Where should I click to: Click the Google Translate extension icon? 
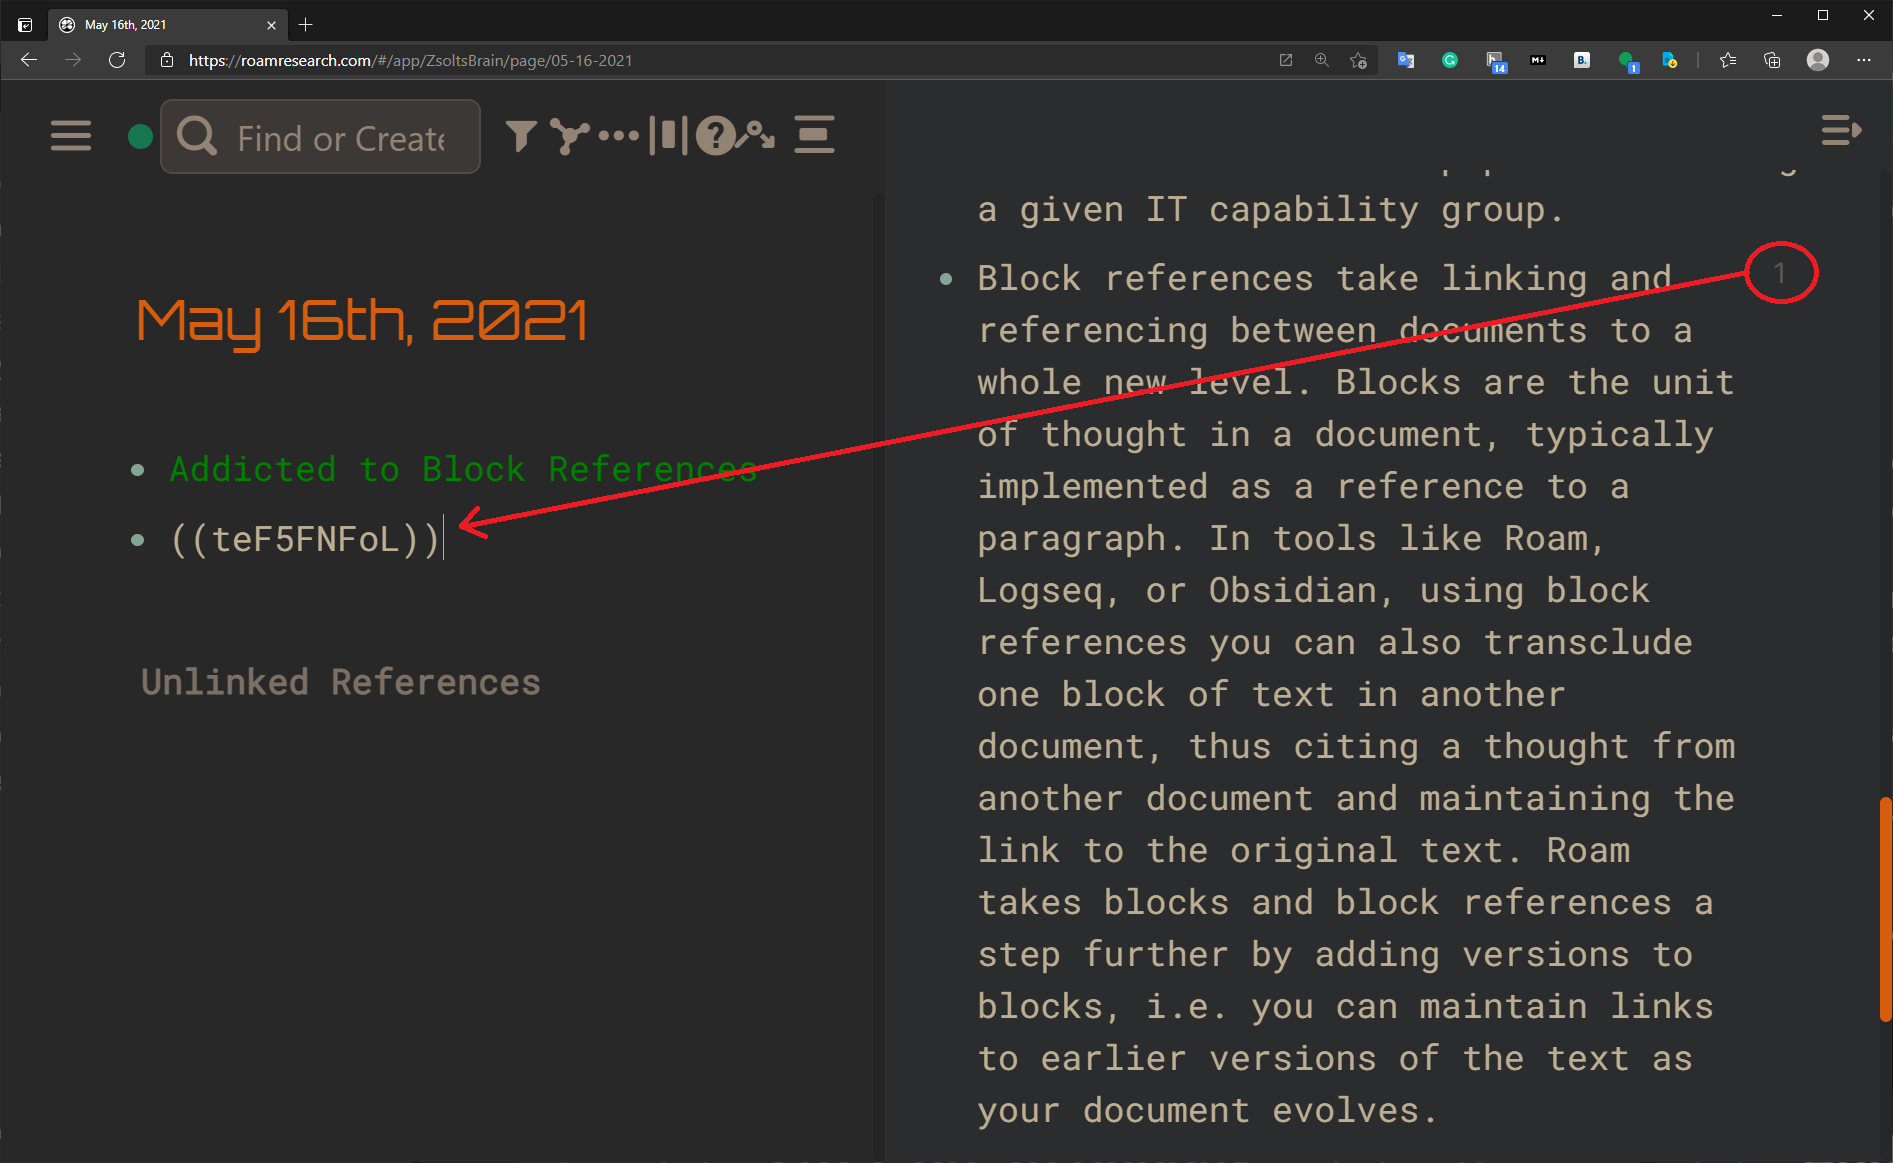(x=1405, y=60)
